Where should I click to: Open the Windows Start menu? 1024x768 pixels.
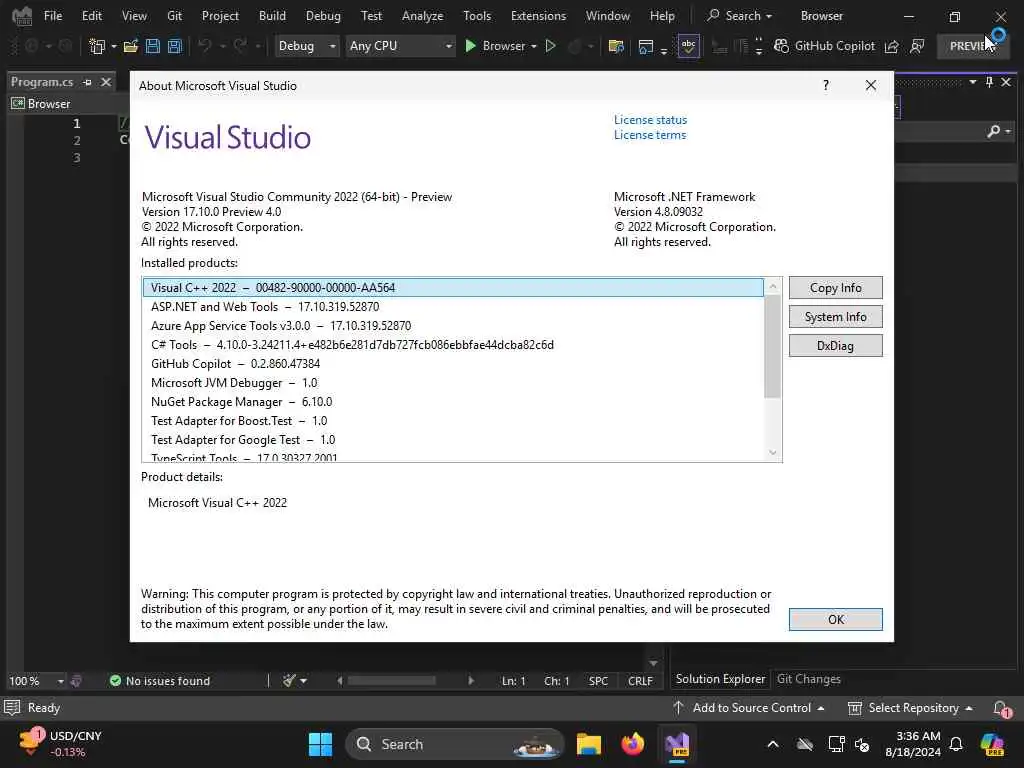click(x=320, y=744)
